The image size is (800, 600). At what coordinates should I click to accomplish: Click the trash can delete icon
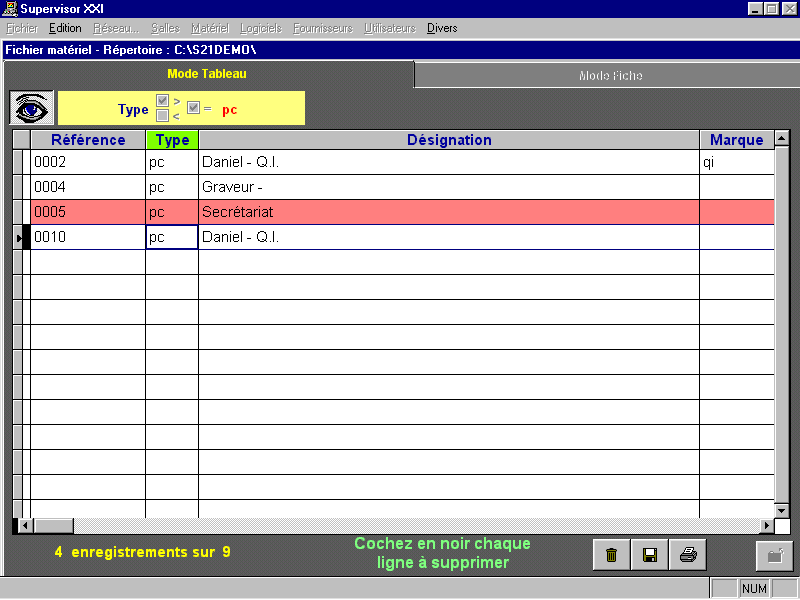click(x=611, y=555)
